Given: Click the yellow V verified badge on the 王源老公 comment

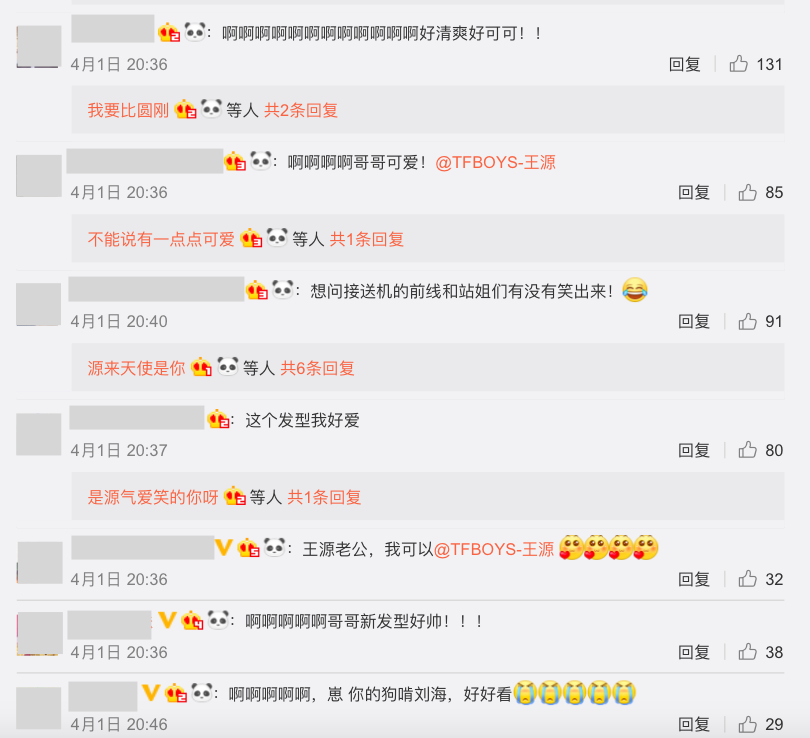Looking at the screenshot, I should pyautogui.click(x=224, y=548).
